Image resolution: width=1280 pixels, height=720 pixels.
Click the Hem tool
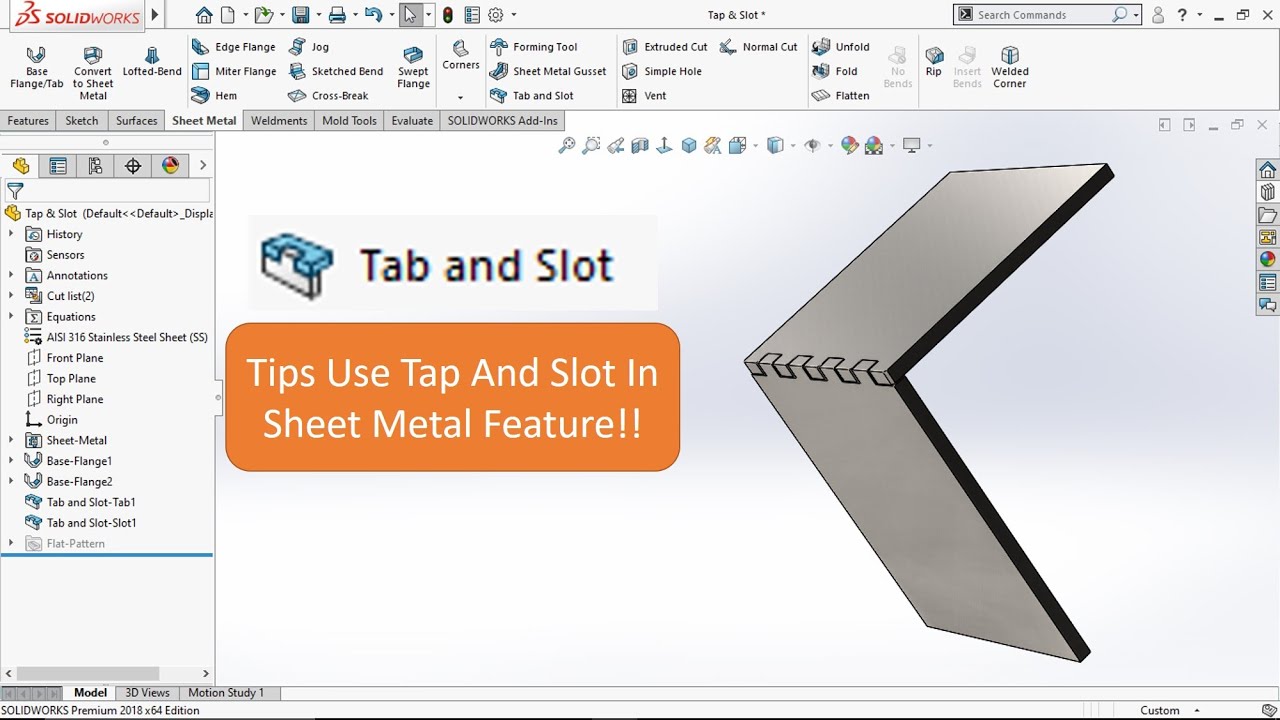215,96
